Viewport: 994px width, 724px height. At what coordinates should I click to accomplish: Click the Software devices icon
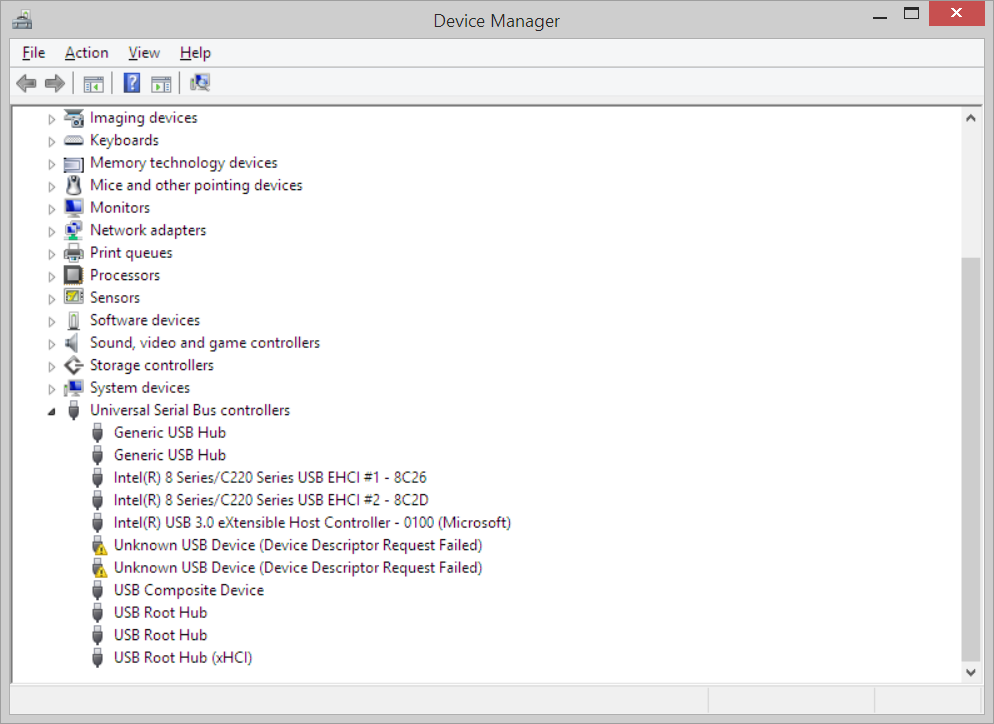click(x=74, y=321)
